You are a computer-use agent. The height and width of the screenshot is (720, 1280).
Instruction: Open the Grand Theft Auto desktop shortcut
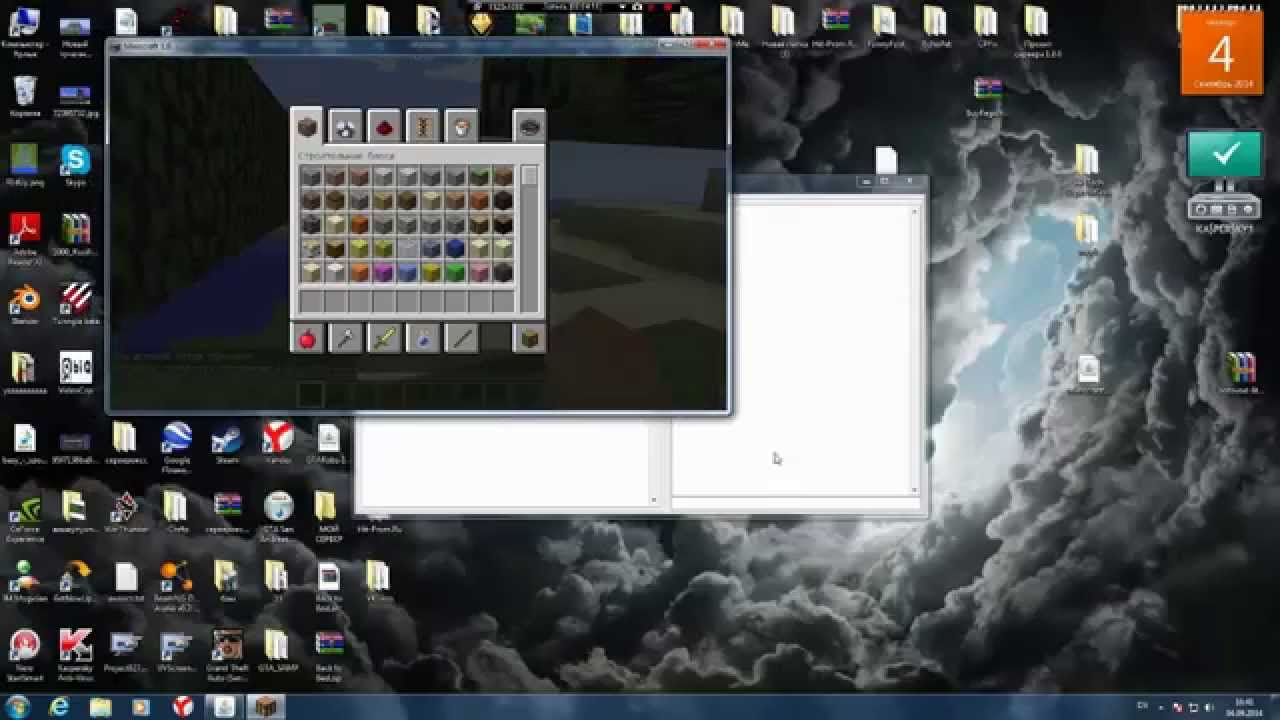228,656
